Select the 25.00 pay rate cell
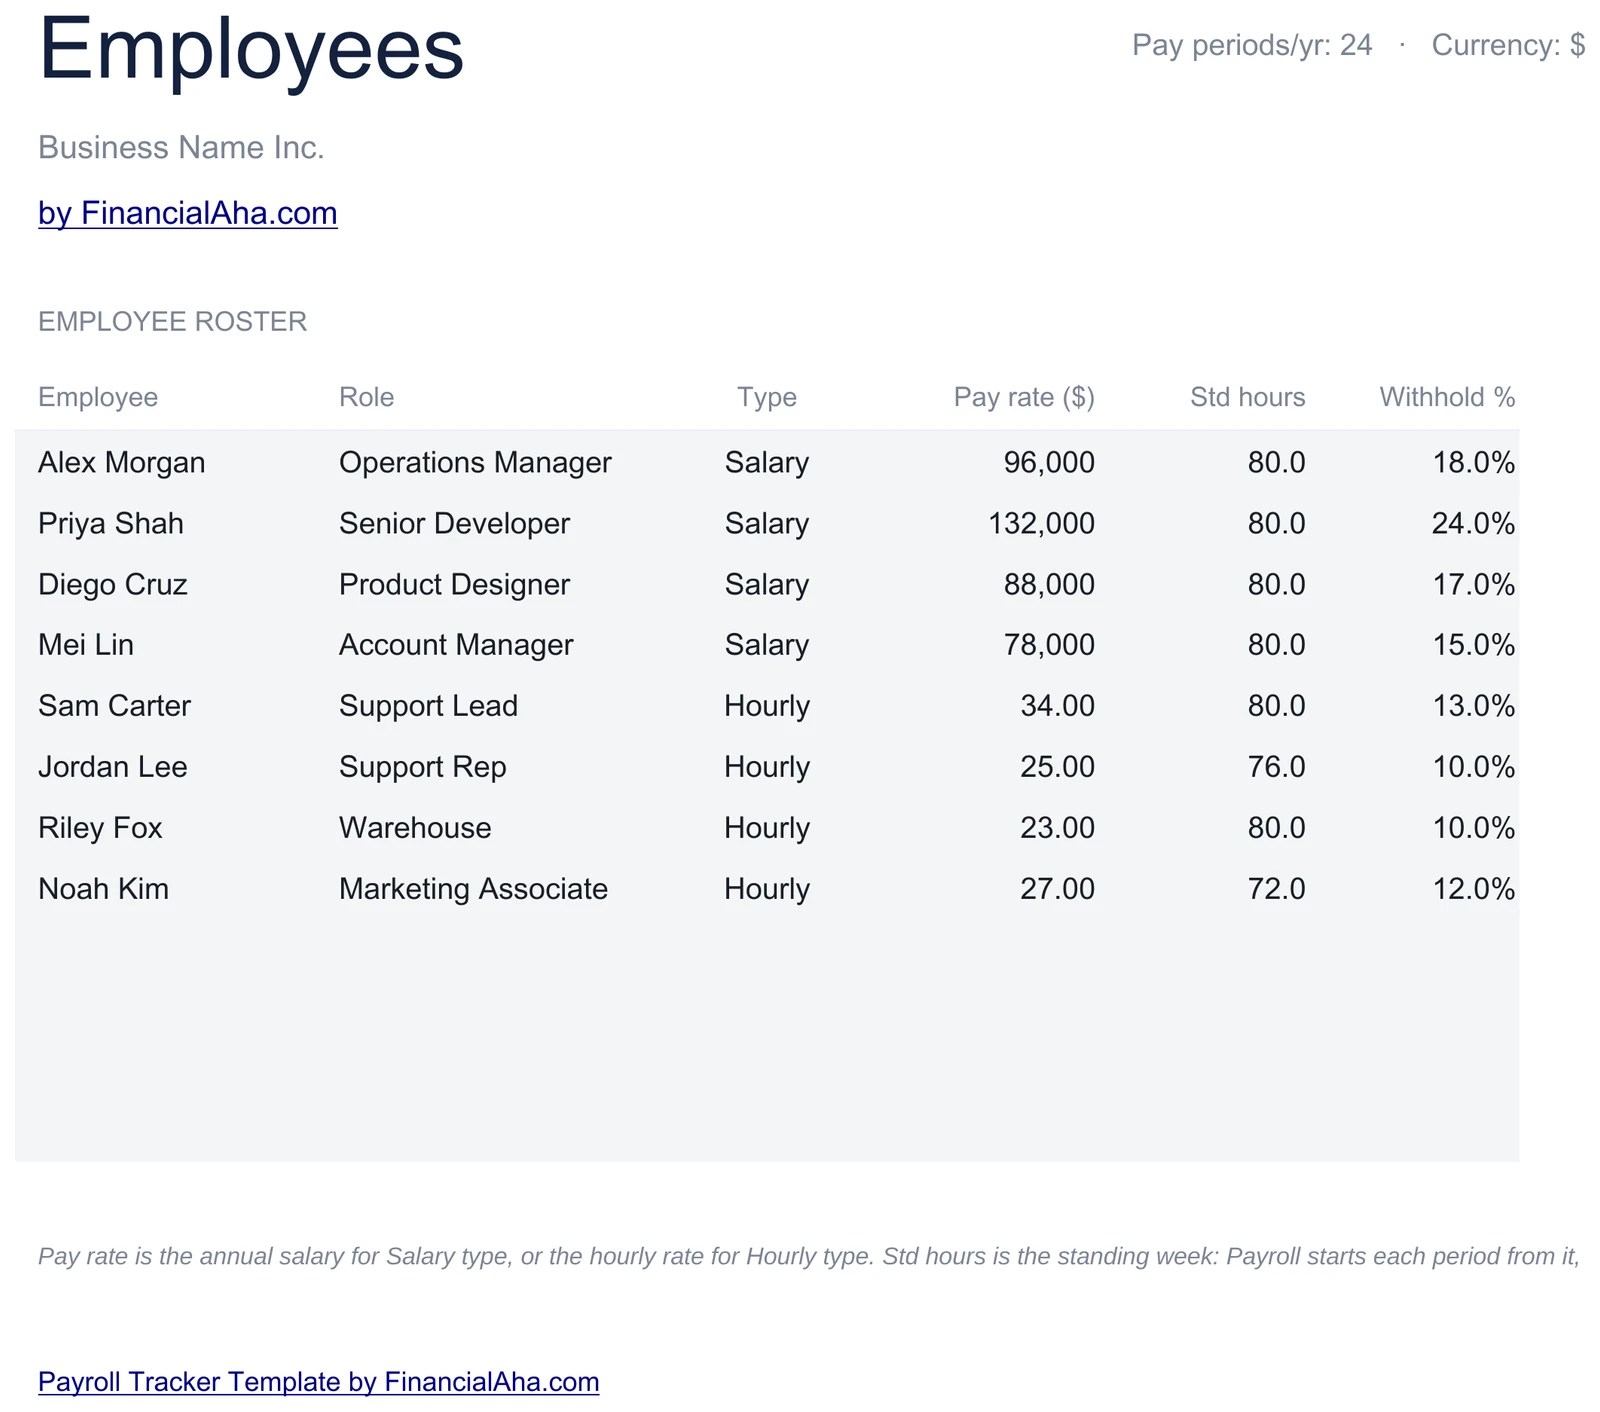This screenshot has width=1600, height=1412. pos(1057,767)
